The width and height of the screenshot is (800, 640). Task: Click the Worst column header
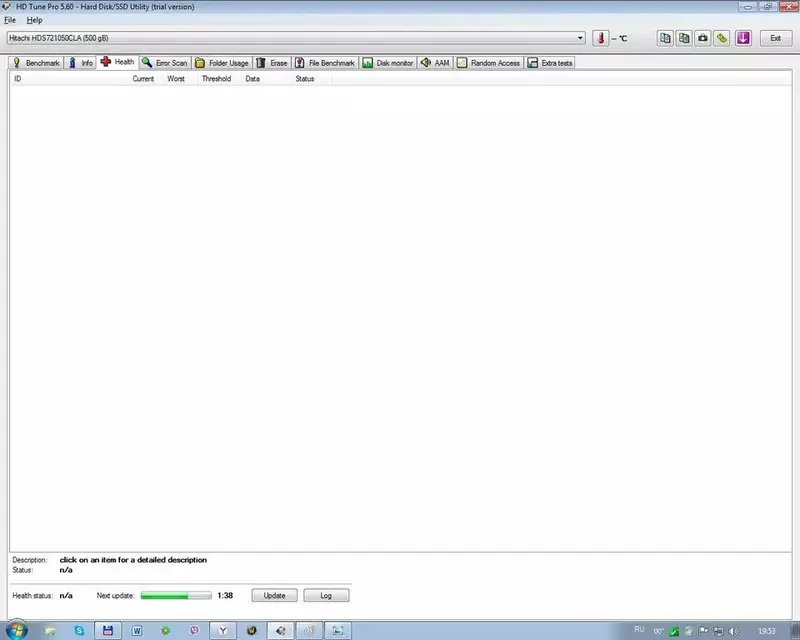[176, 79]
